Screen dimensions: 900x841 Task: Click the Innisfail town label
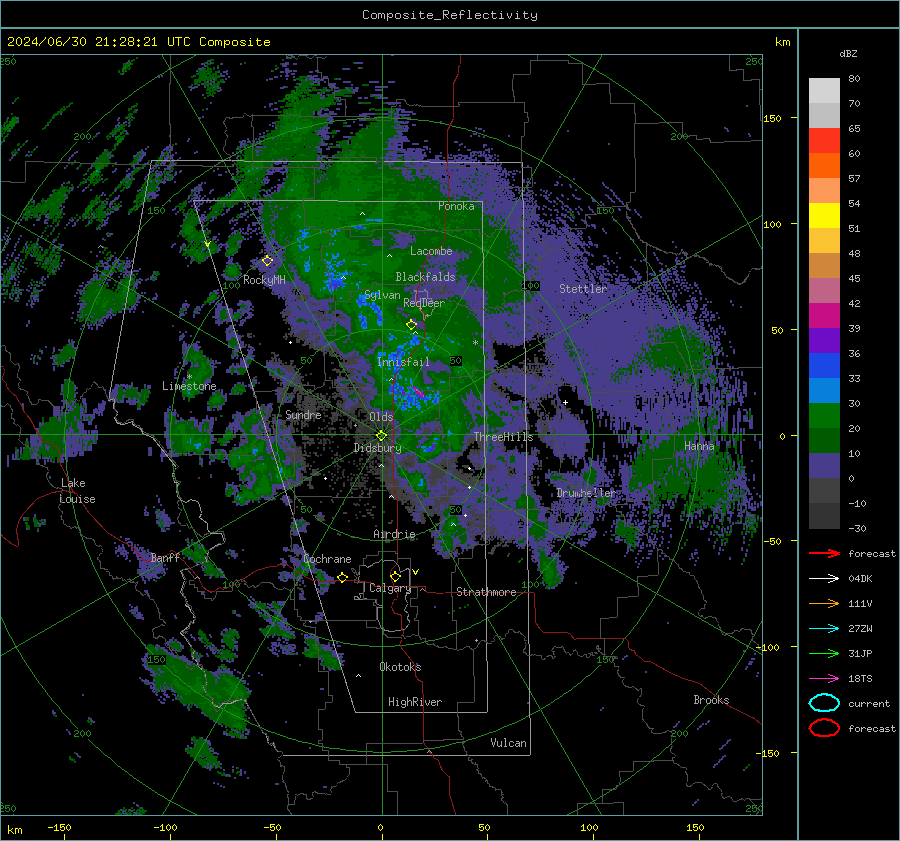point(403,362)
